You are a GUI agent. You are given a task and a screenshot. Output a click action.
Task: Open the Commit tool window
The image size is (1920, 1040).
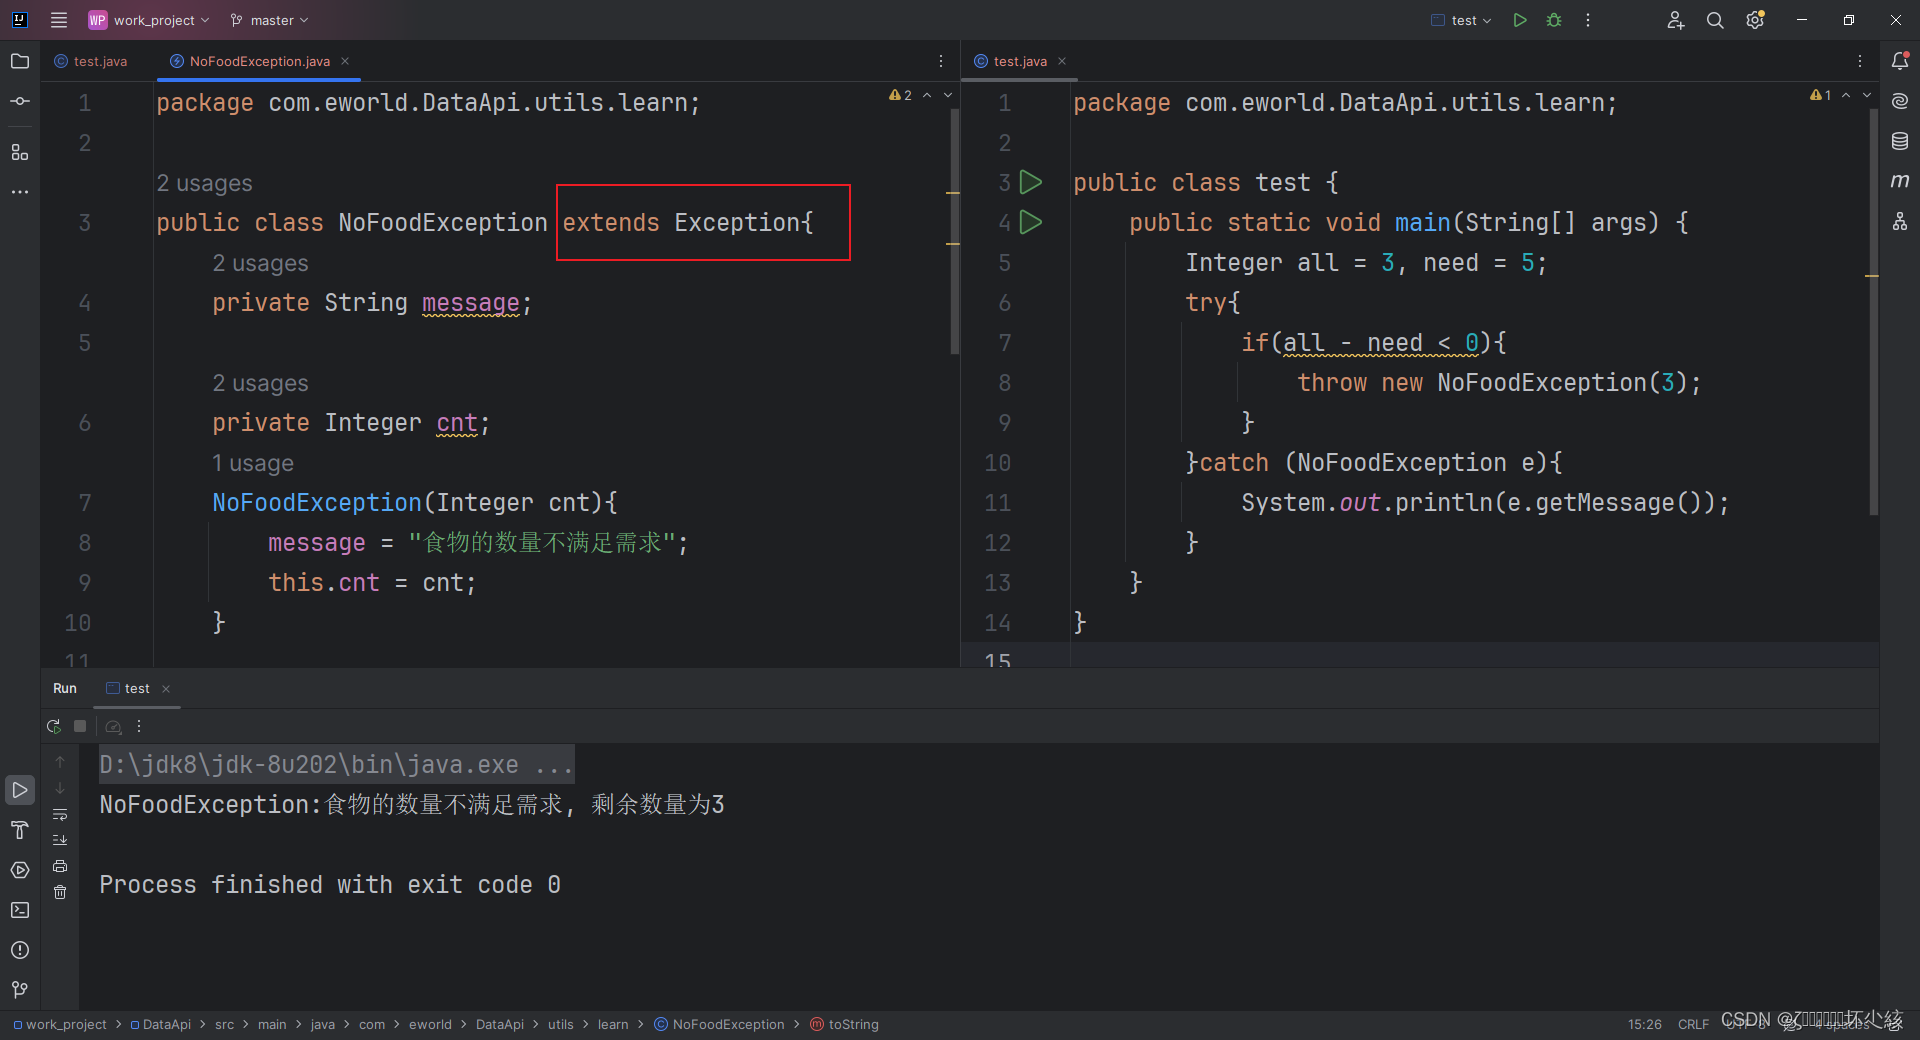tap(20, 101)
